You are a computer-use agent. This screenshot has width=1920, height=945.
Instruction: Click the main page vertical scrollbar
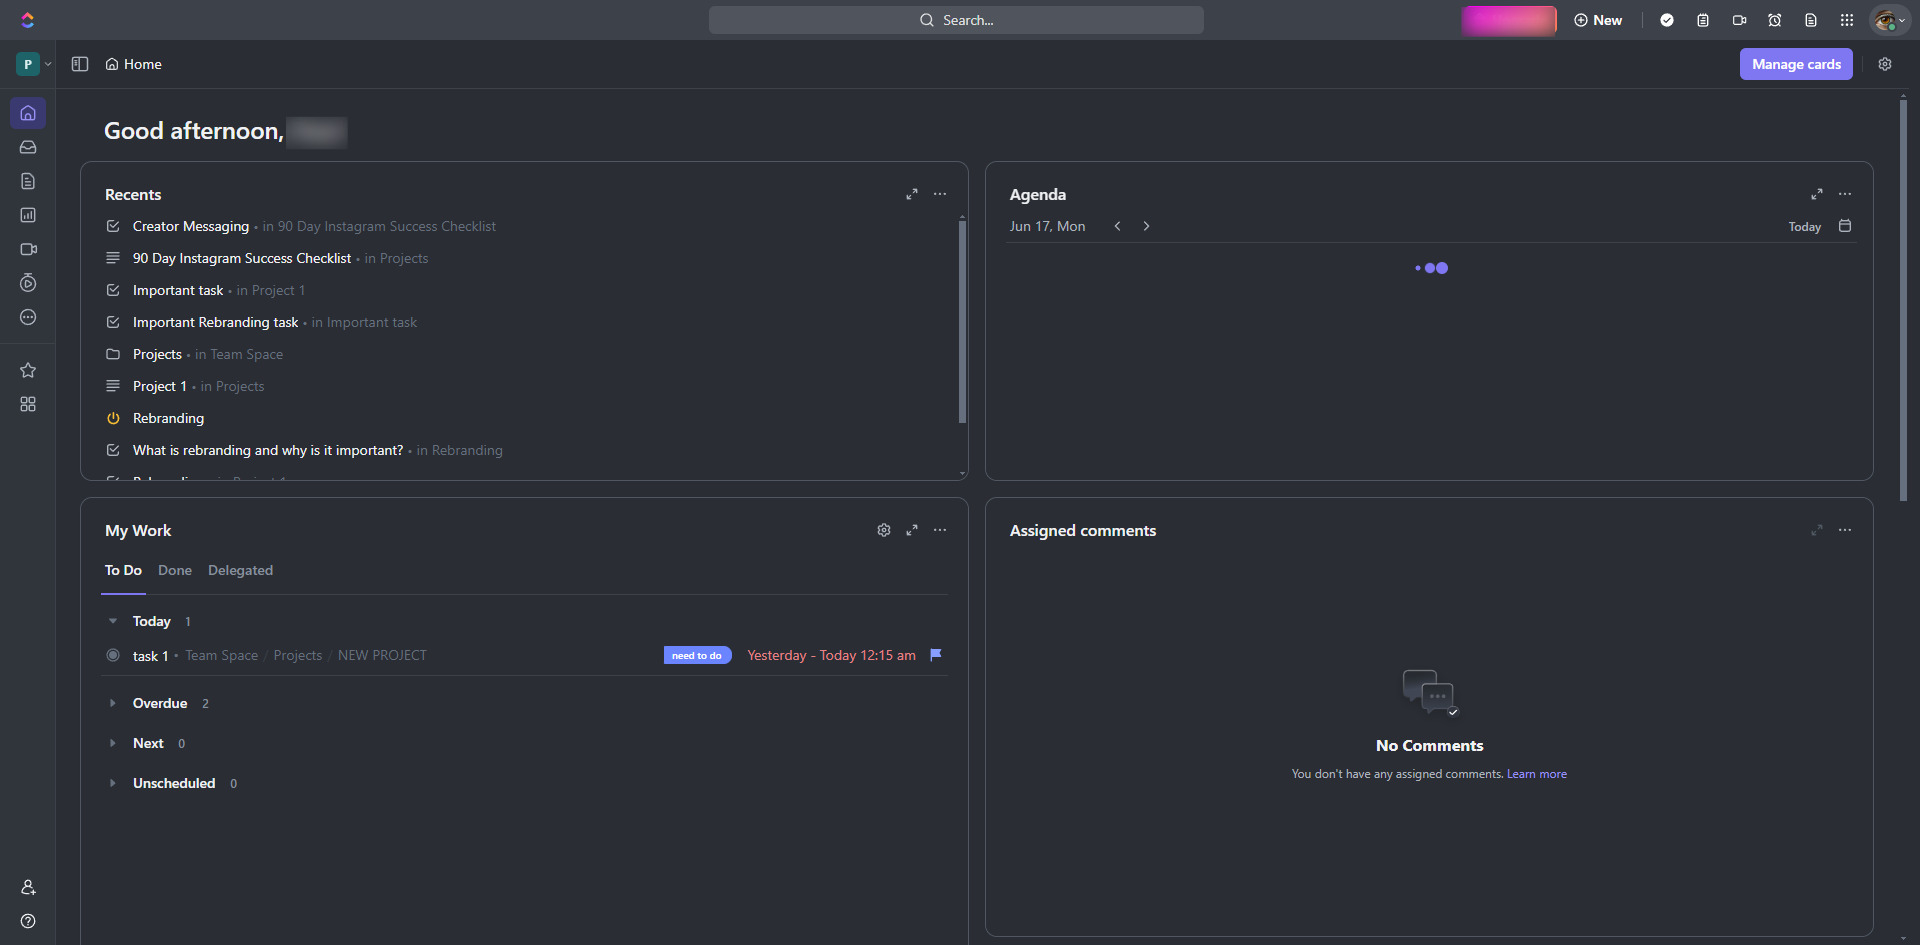point(1903,300)
